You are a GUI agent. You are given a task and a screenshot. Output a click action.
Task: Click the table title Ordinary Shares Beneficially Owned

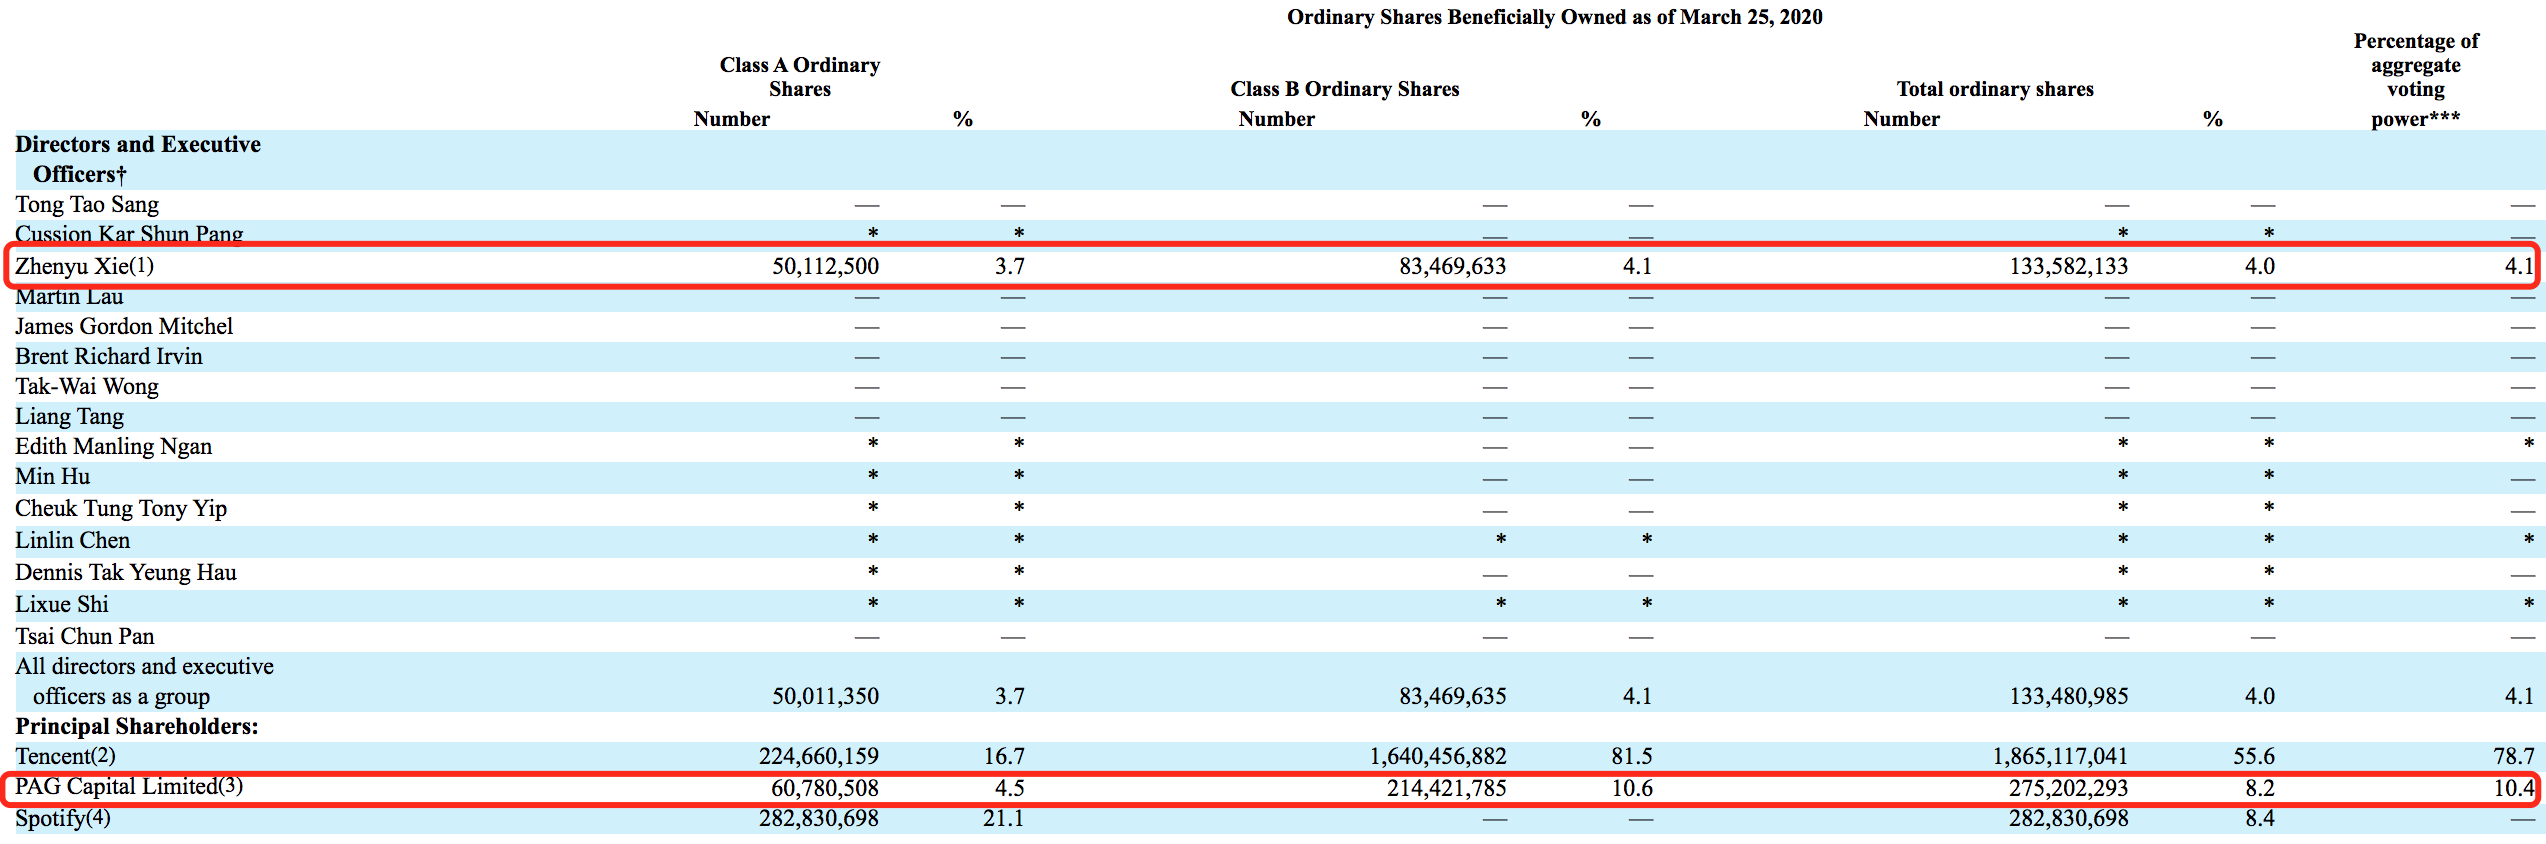[x=1554, y=17]
